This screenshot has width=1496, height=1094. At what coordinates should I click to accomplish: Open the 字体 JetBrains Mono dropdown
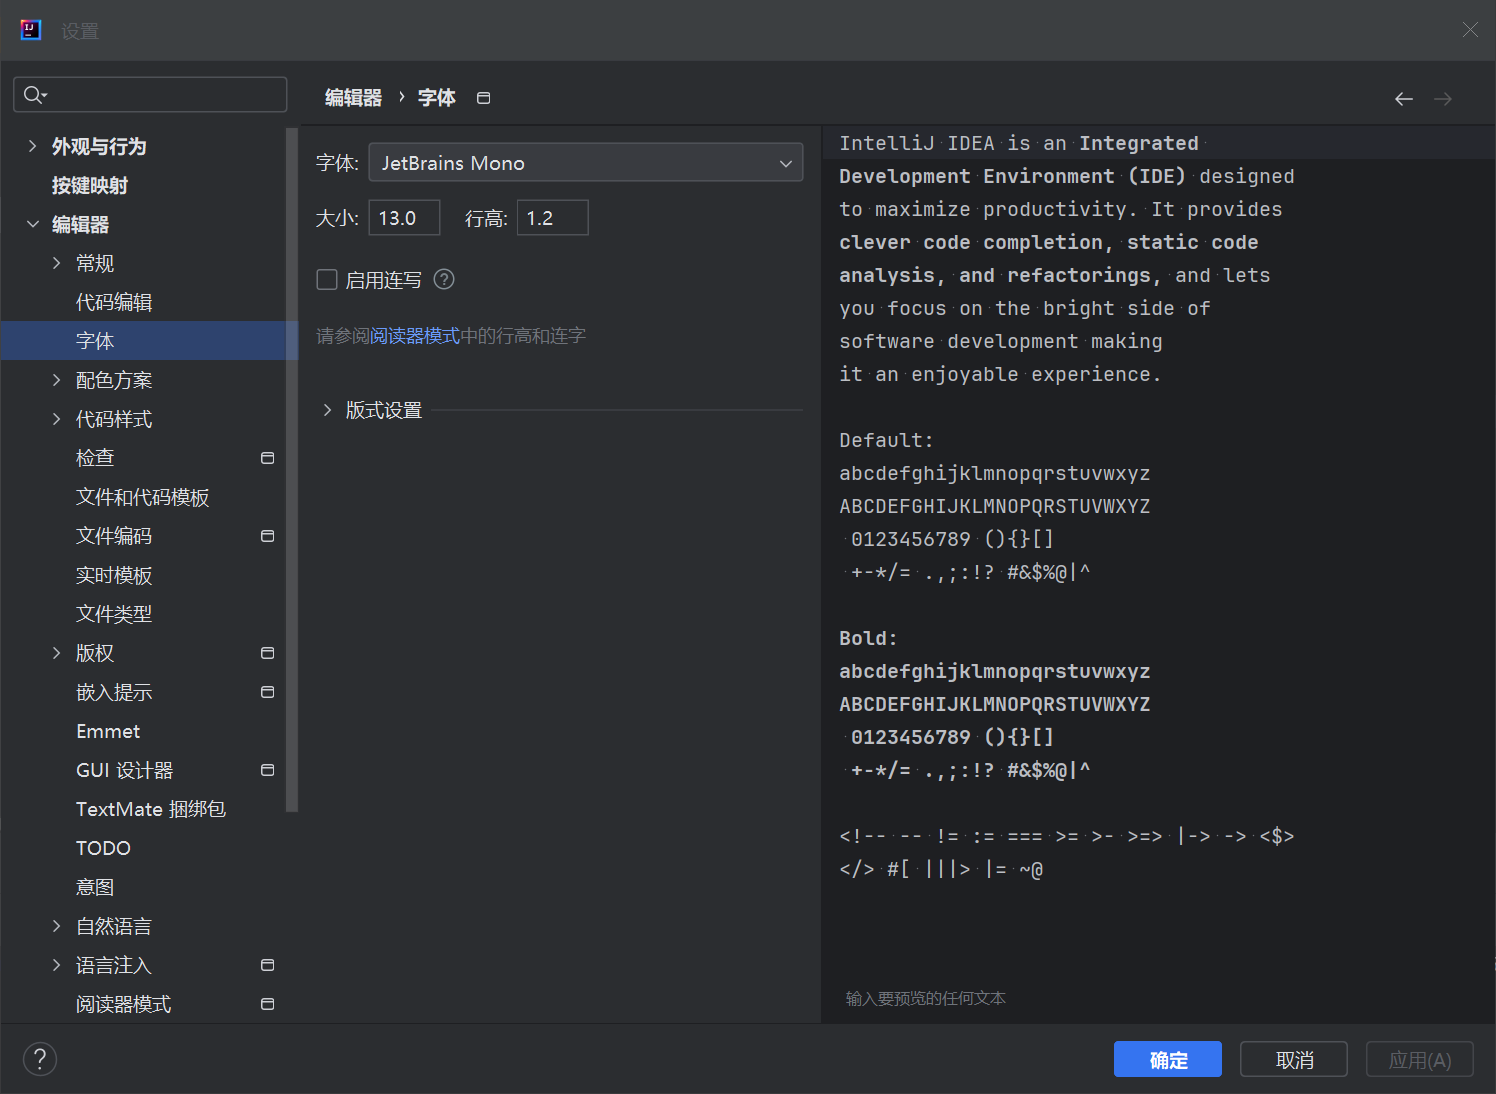point(586,162)
